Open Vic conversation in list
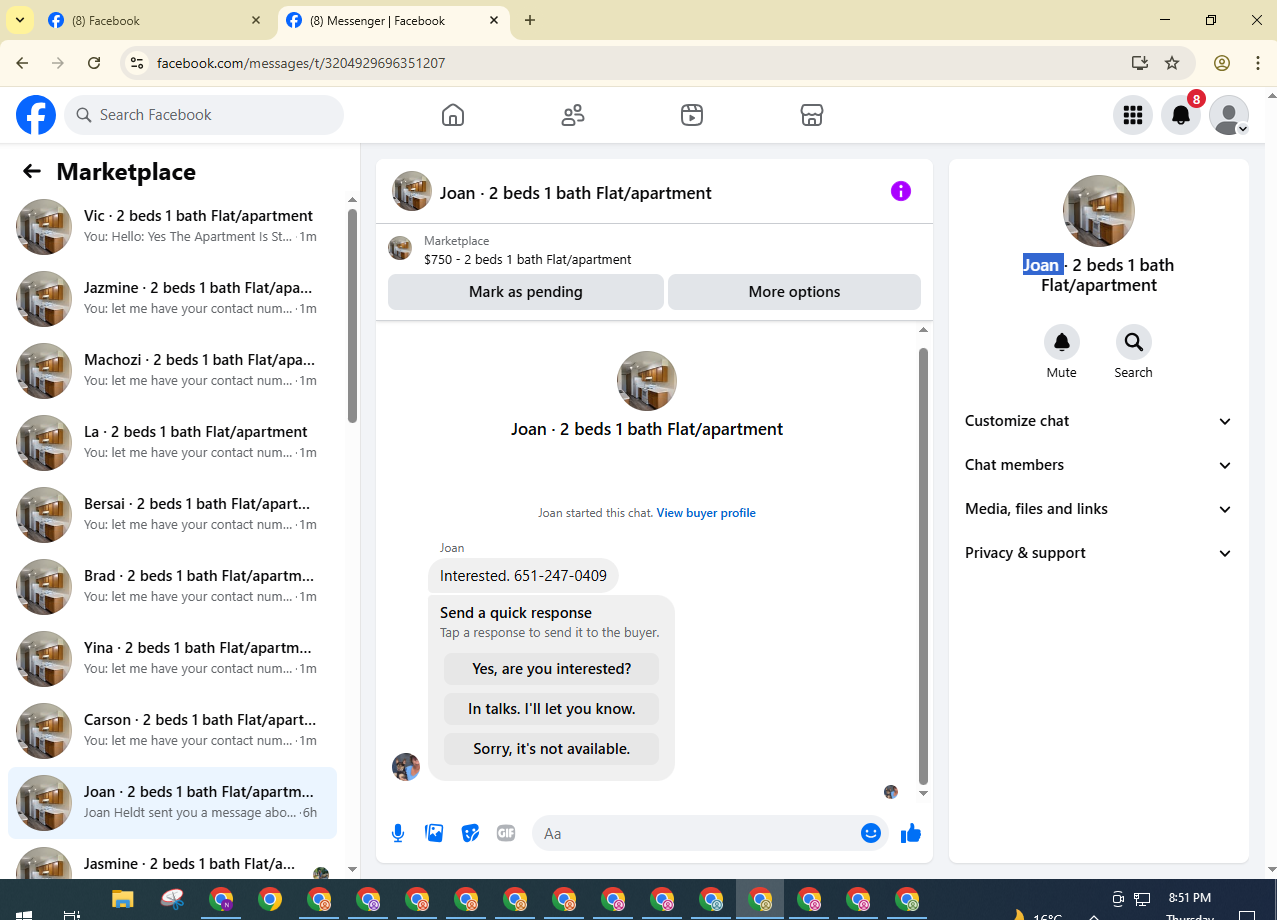1277x920 pixels. [x=172, y=226]
